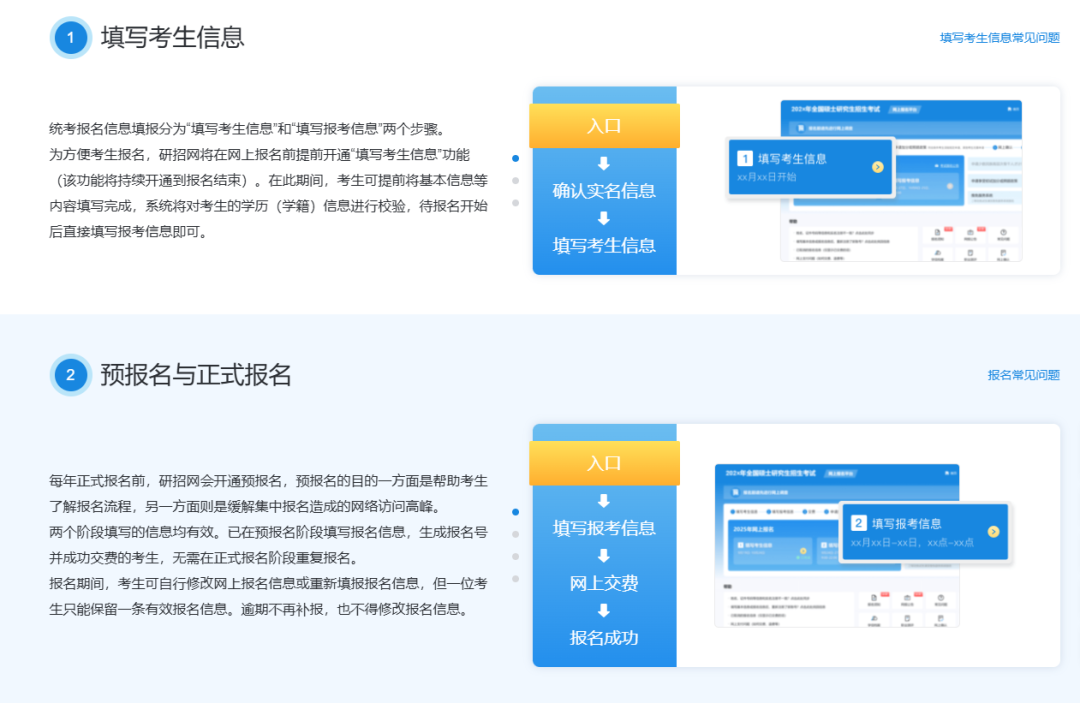
Task: Select third carousel dot in 填写考生信息 section
Action: 515,203
